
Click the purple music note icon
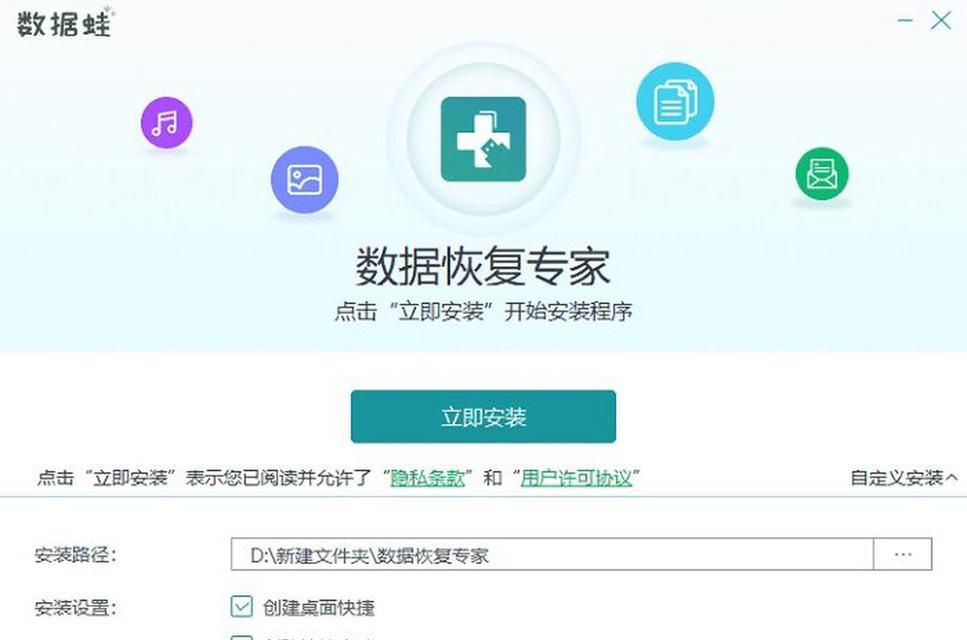(167, 123)
